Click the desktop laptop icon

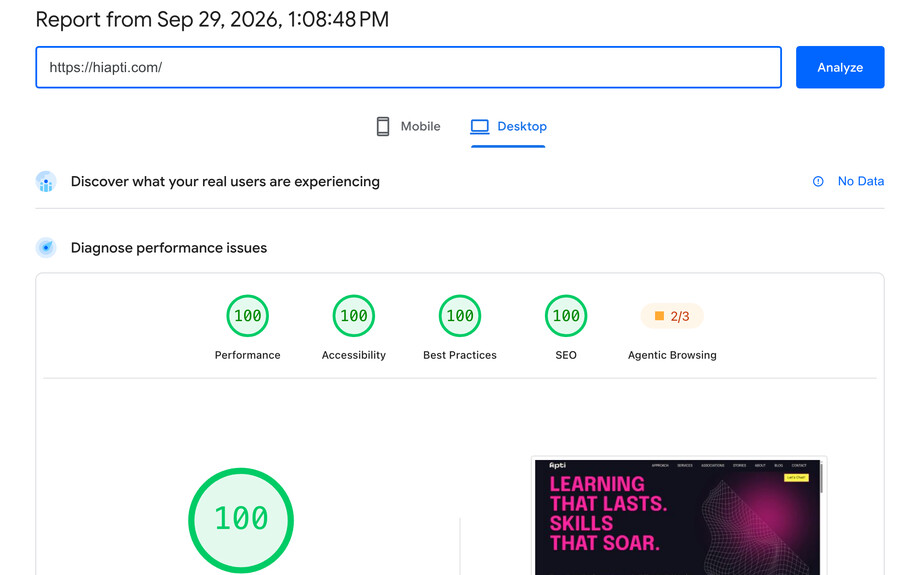(479, 127)
